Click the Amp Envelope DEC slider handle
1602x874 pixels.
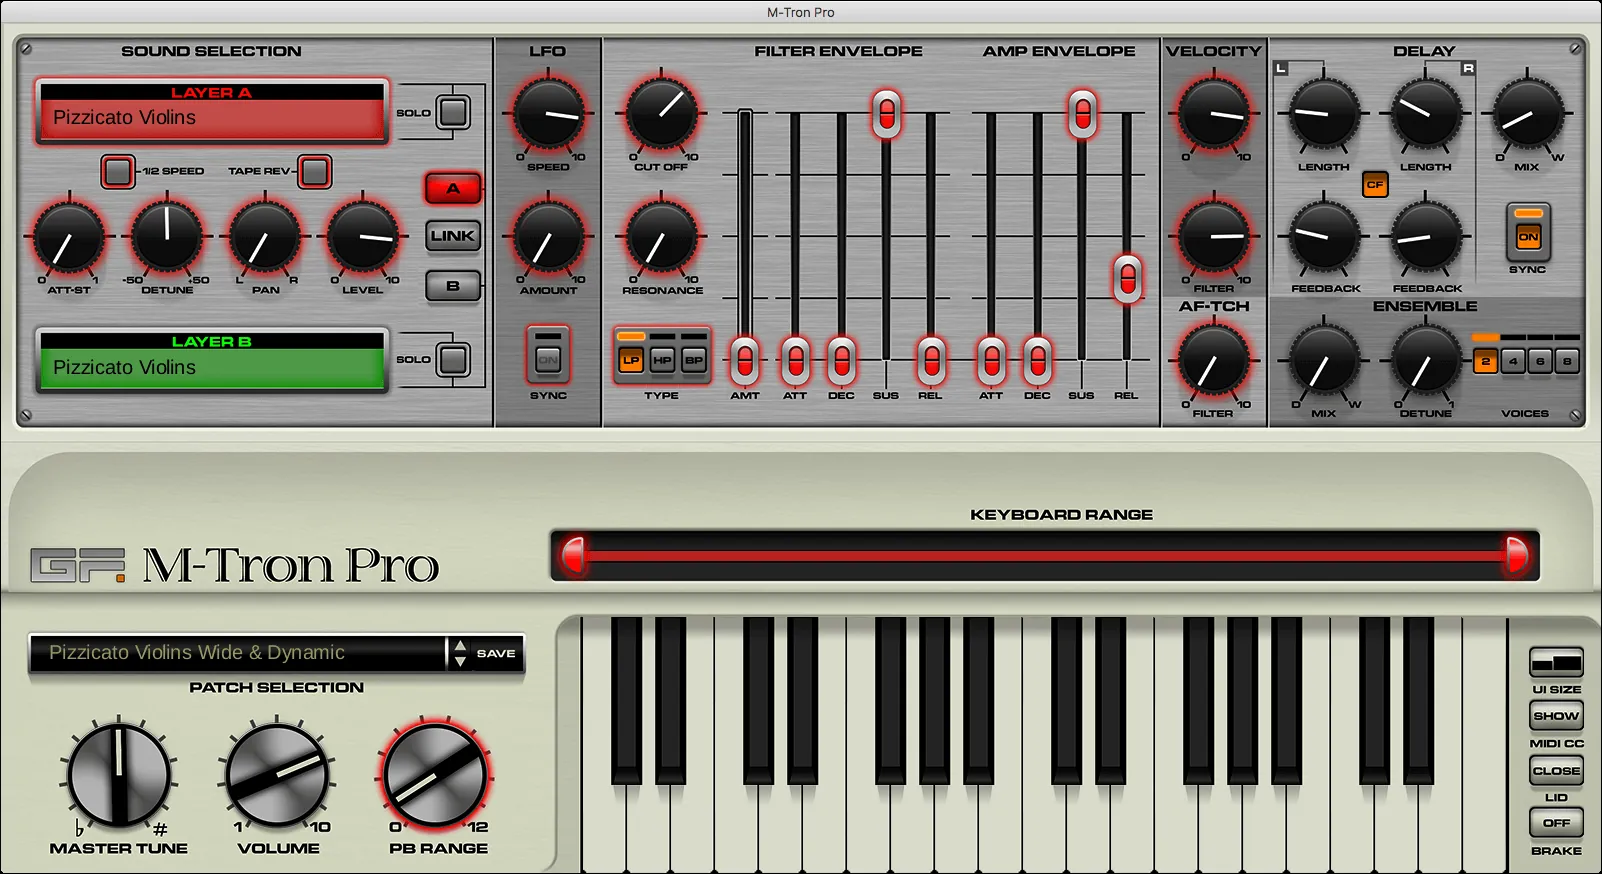1038,359
